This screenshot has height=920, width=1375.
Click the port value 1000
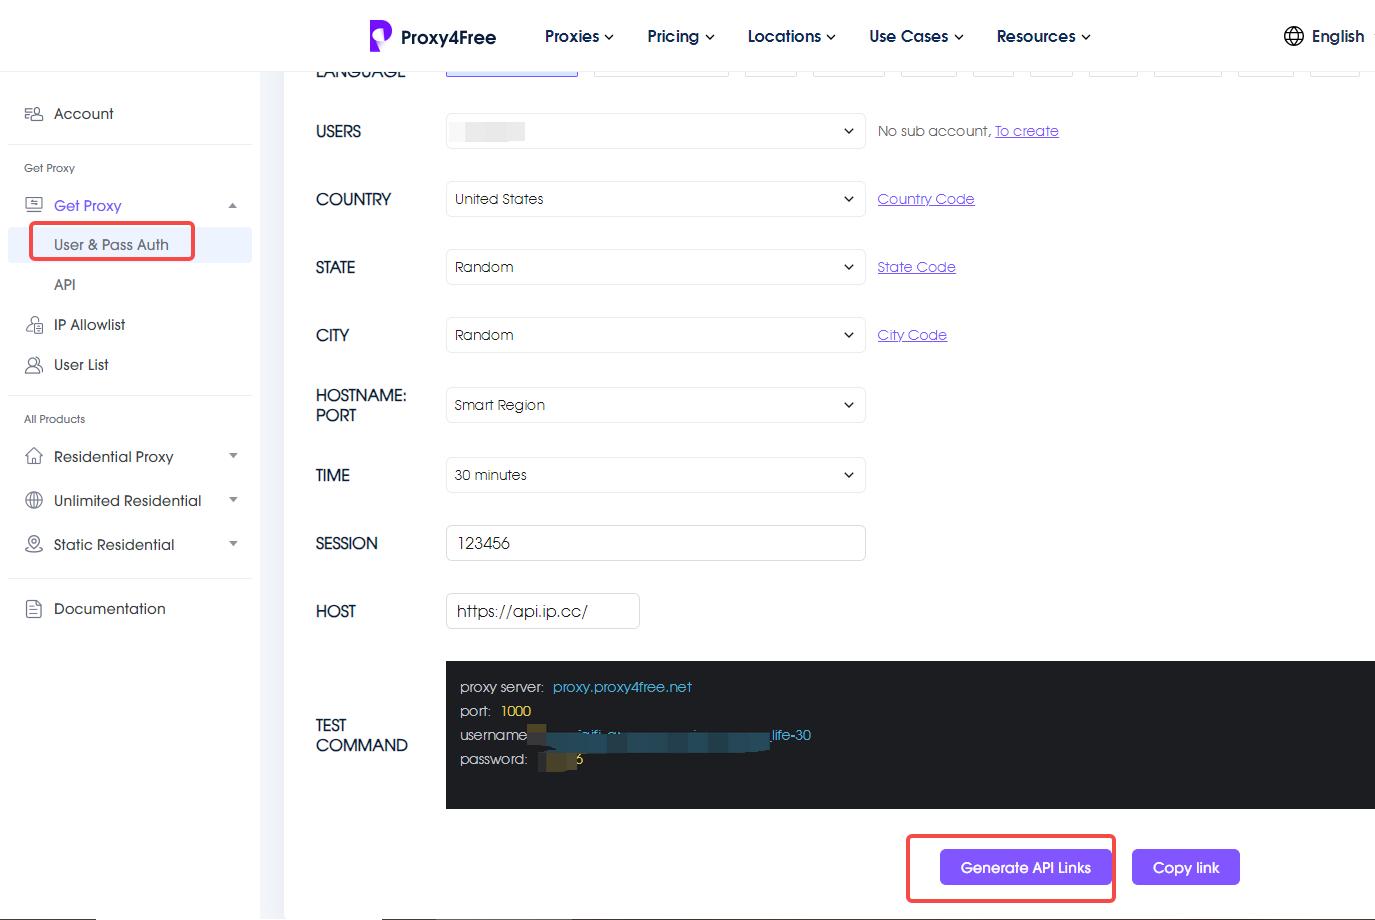coord(516,711)
